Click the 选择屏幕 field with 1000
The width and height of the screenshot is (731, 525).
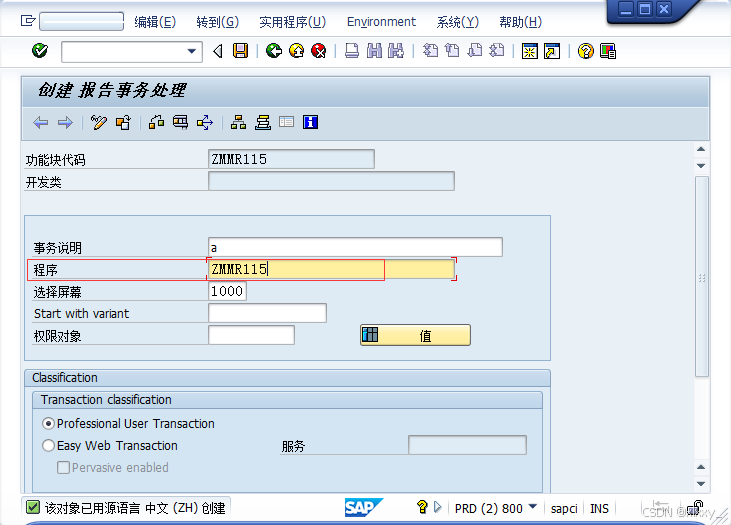(x=228, y=291)
